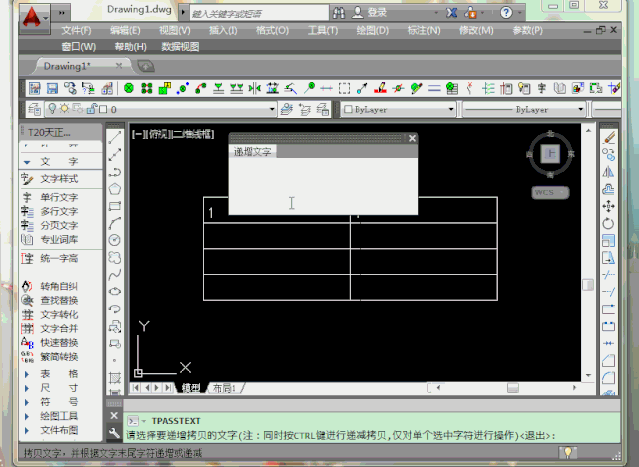Click the 字 character icon in the top toolbar
The height and width of the screenshot is (467, 639).
(x=542, y=88)
